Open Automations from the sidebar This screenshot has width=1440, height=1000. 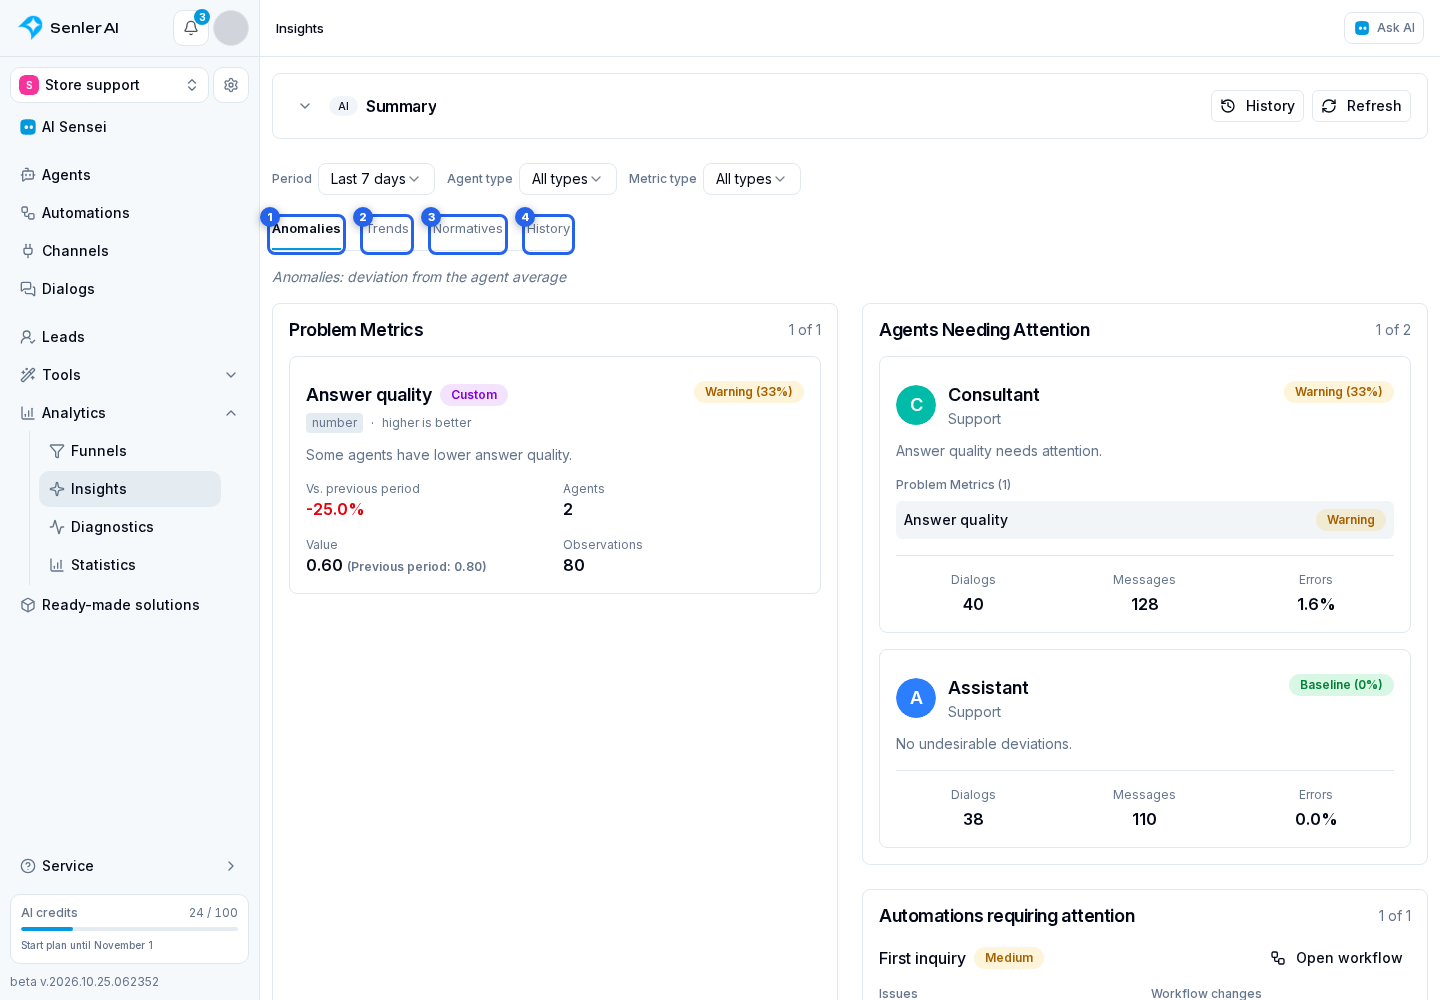[130, 213]
